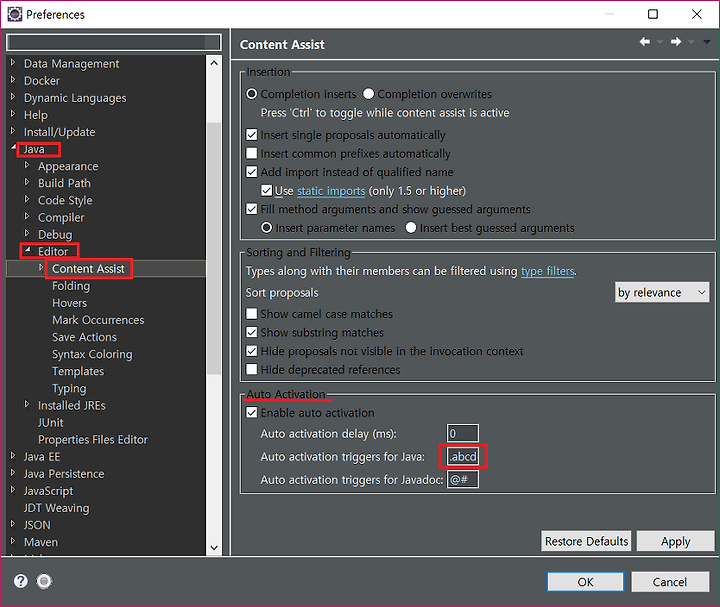
Task: Select the Completion inserts radio button
Action: click(252, 94)
